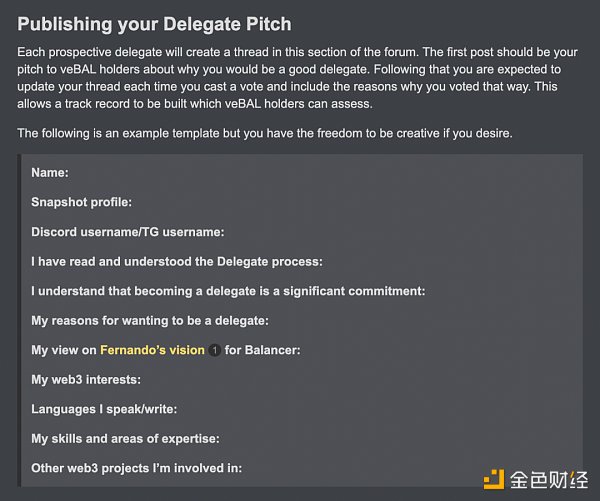Select My skills and areas of expertise line

coord(125,439)
